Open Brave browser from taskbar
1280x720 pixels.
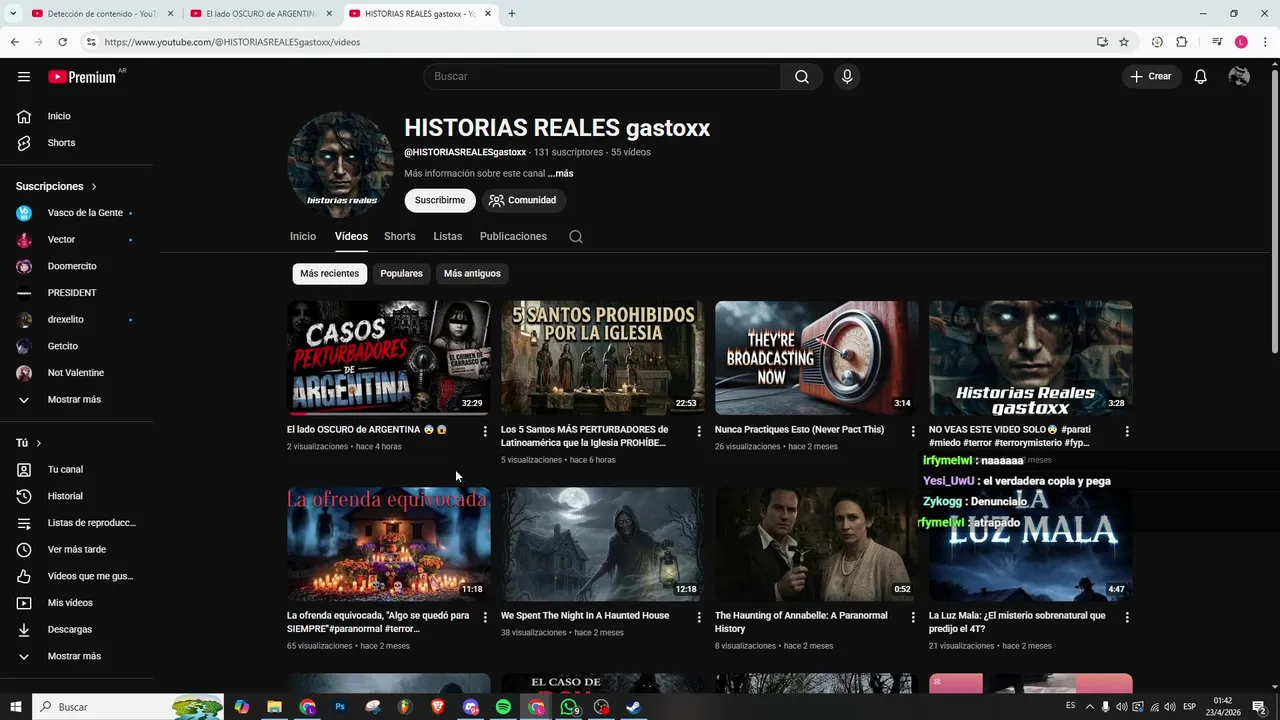(x=437, y=707)
